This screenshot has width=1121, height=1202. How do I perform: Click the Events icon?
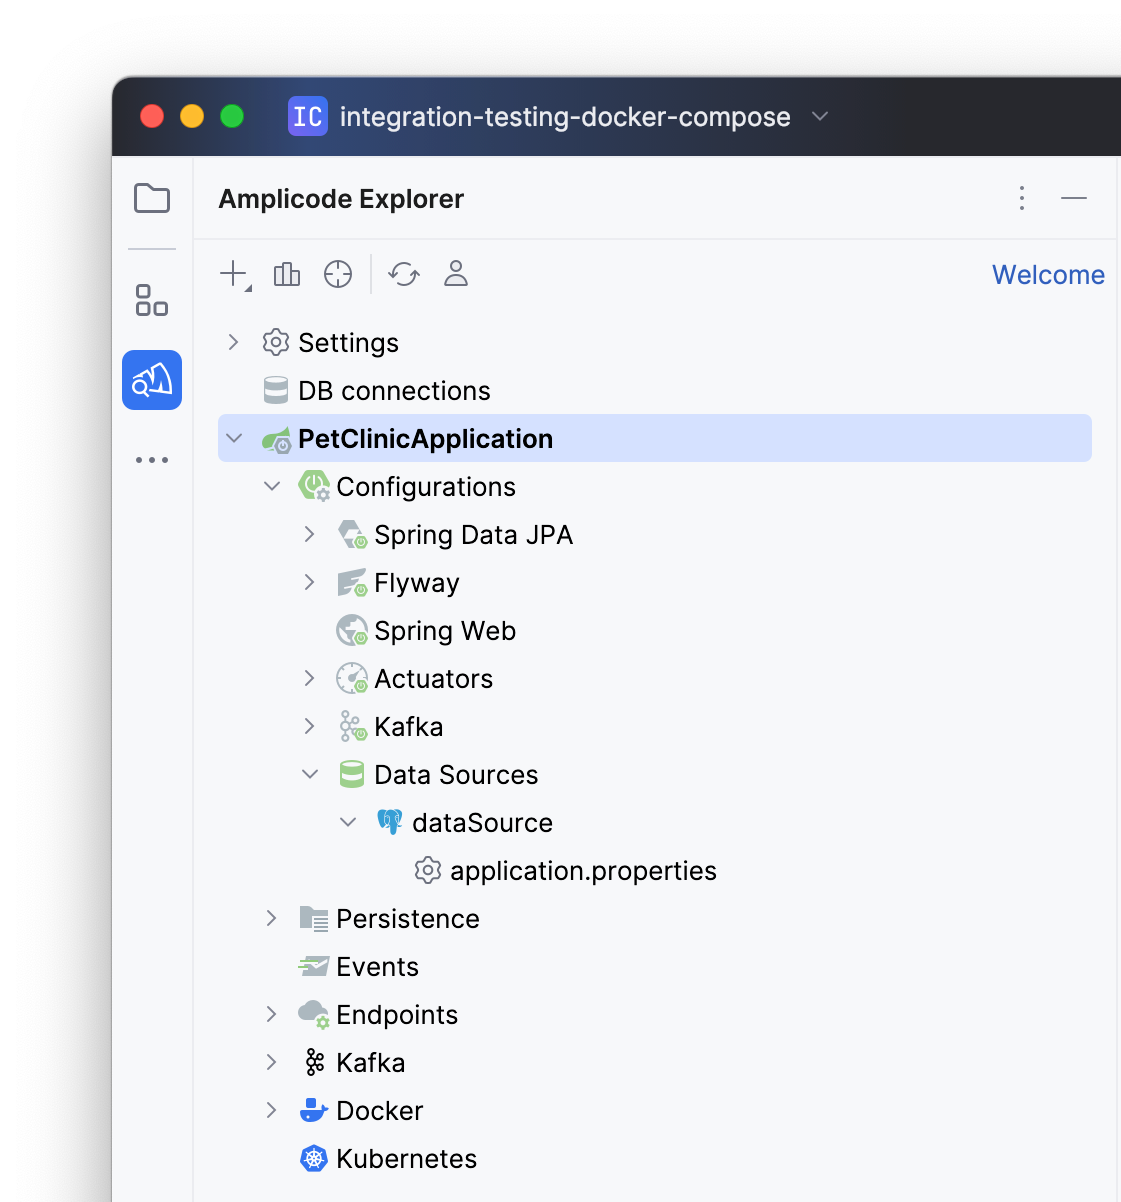(314, 967)
